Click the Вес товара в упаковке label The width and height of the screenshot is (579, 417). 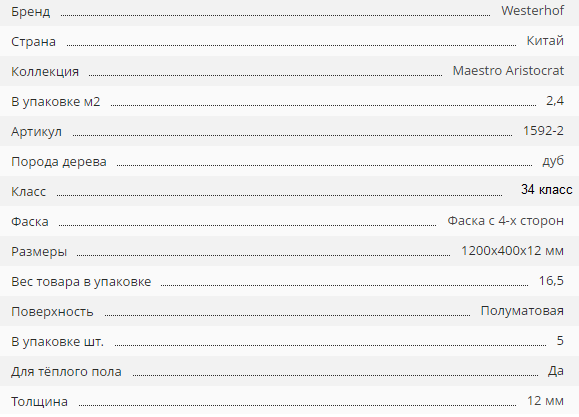click(81, 282)
